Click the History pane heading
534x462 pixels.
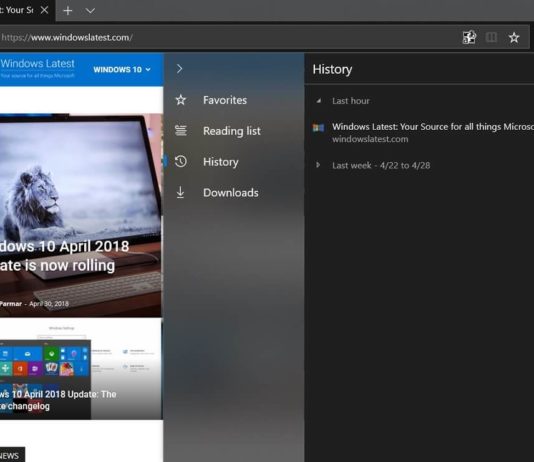click(332, 69)
